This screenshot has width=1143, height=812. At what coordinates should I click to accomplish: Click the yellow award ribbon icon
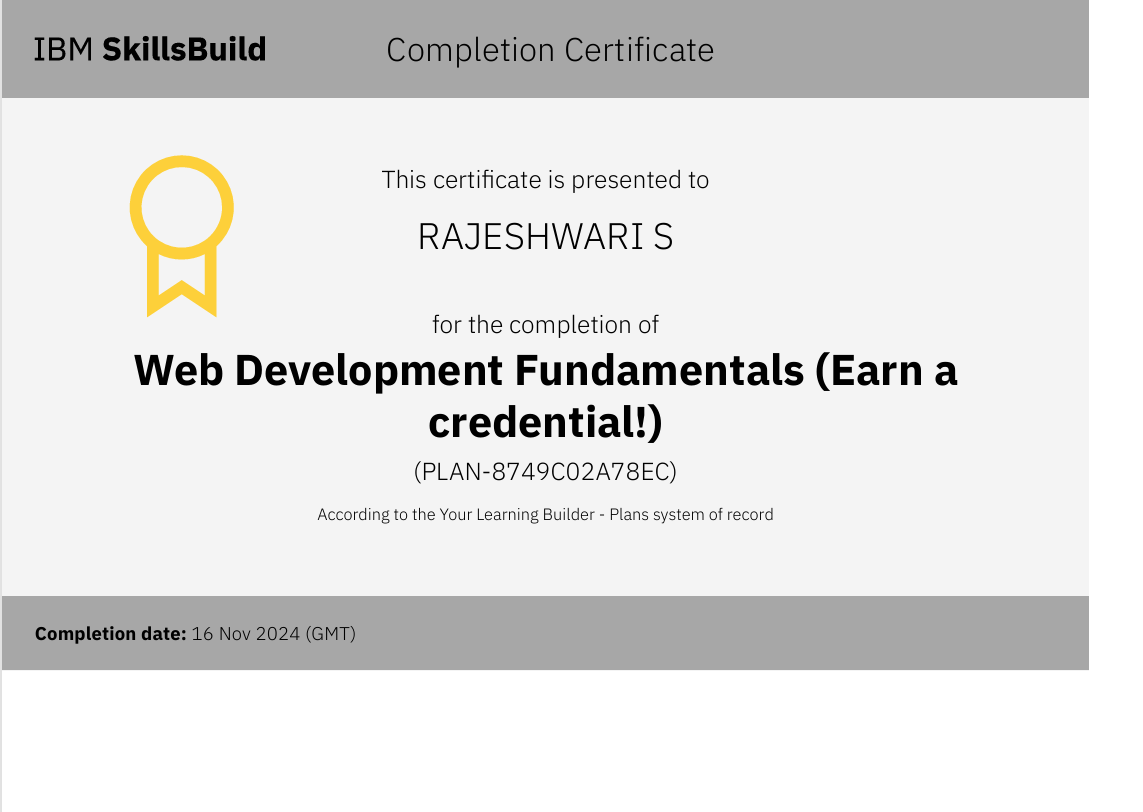182,236
